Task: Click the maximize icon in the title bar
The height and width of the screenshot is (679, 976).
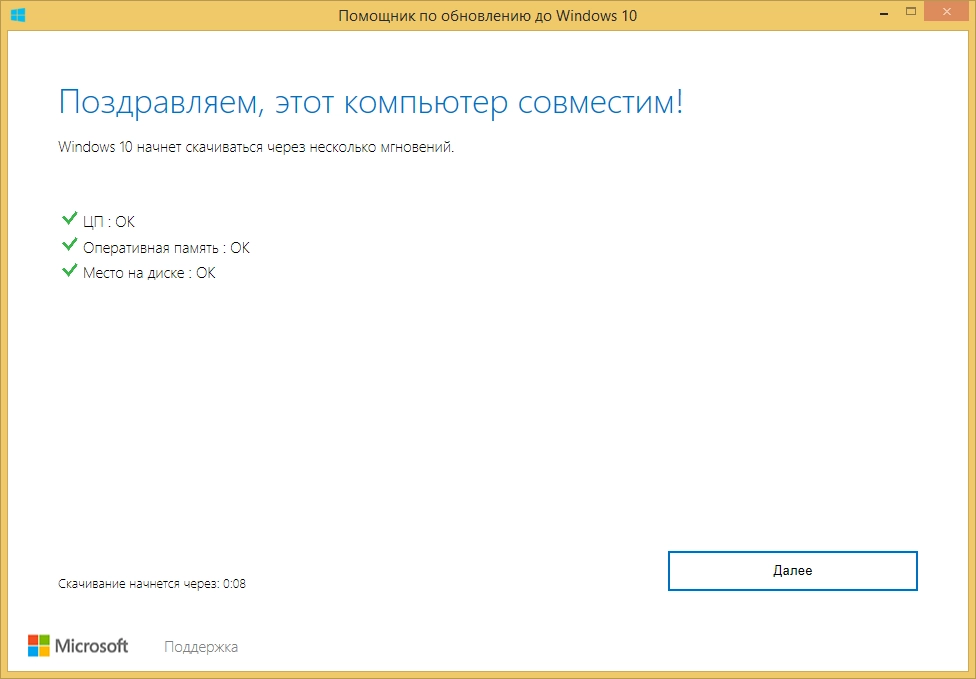Action: click(911, 10)
